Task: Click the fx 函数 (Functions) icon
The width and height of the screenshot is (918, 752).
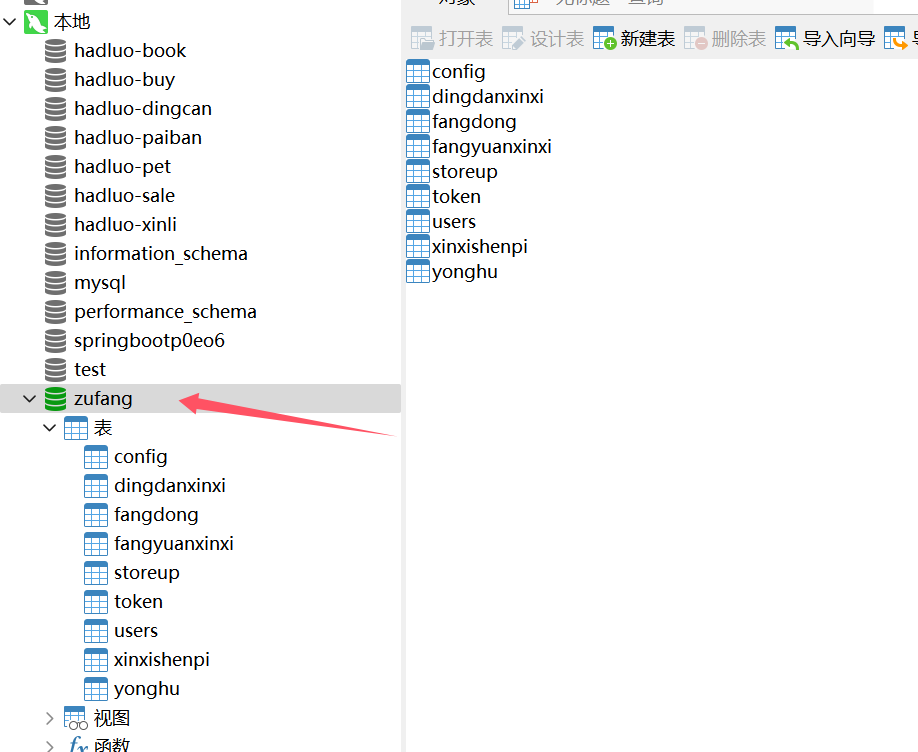Action: coord(77,744)
